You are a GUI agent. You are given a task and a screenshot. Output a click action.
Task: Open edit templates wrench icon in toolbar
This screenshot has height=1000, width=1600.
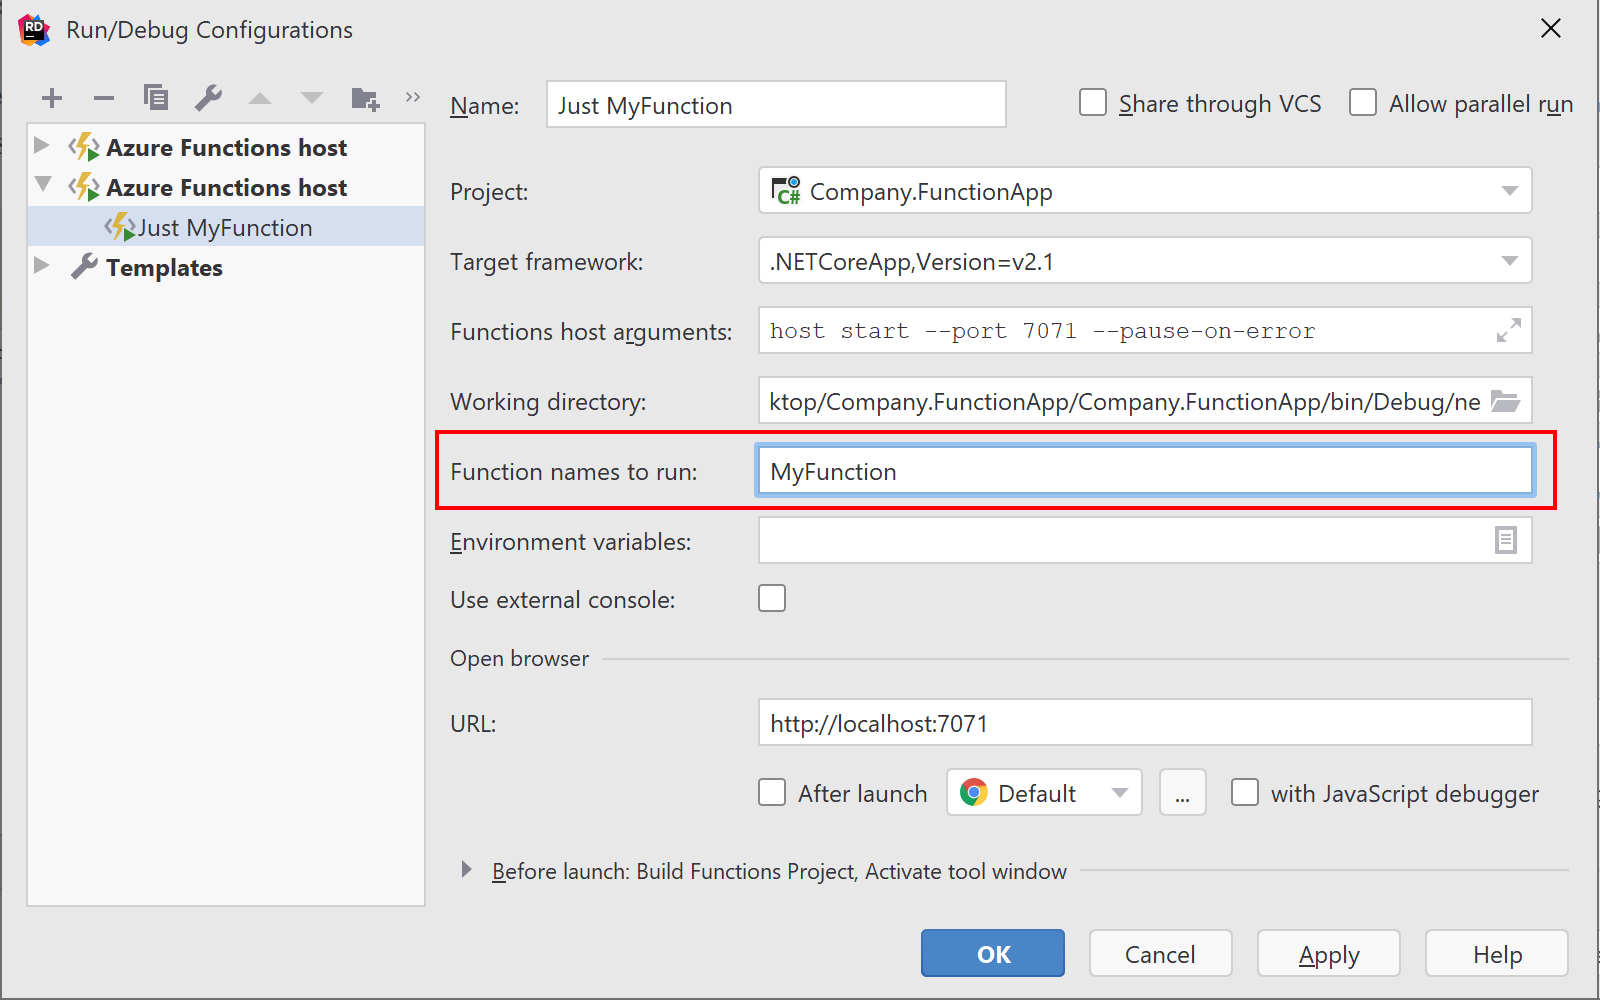pyautogui.click(x=208, y=98)
